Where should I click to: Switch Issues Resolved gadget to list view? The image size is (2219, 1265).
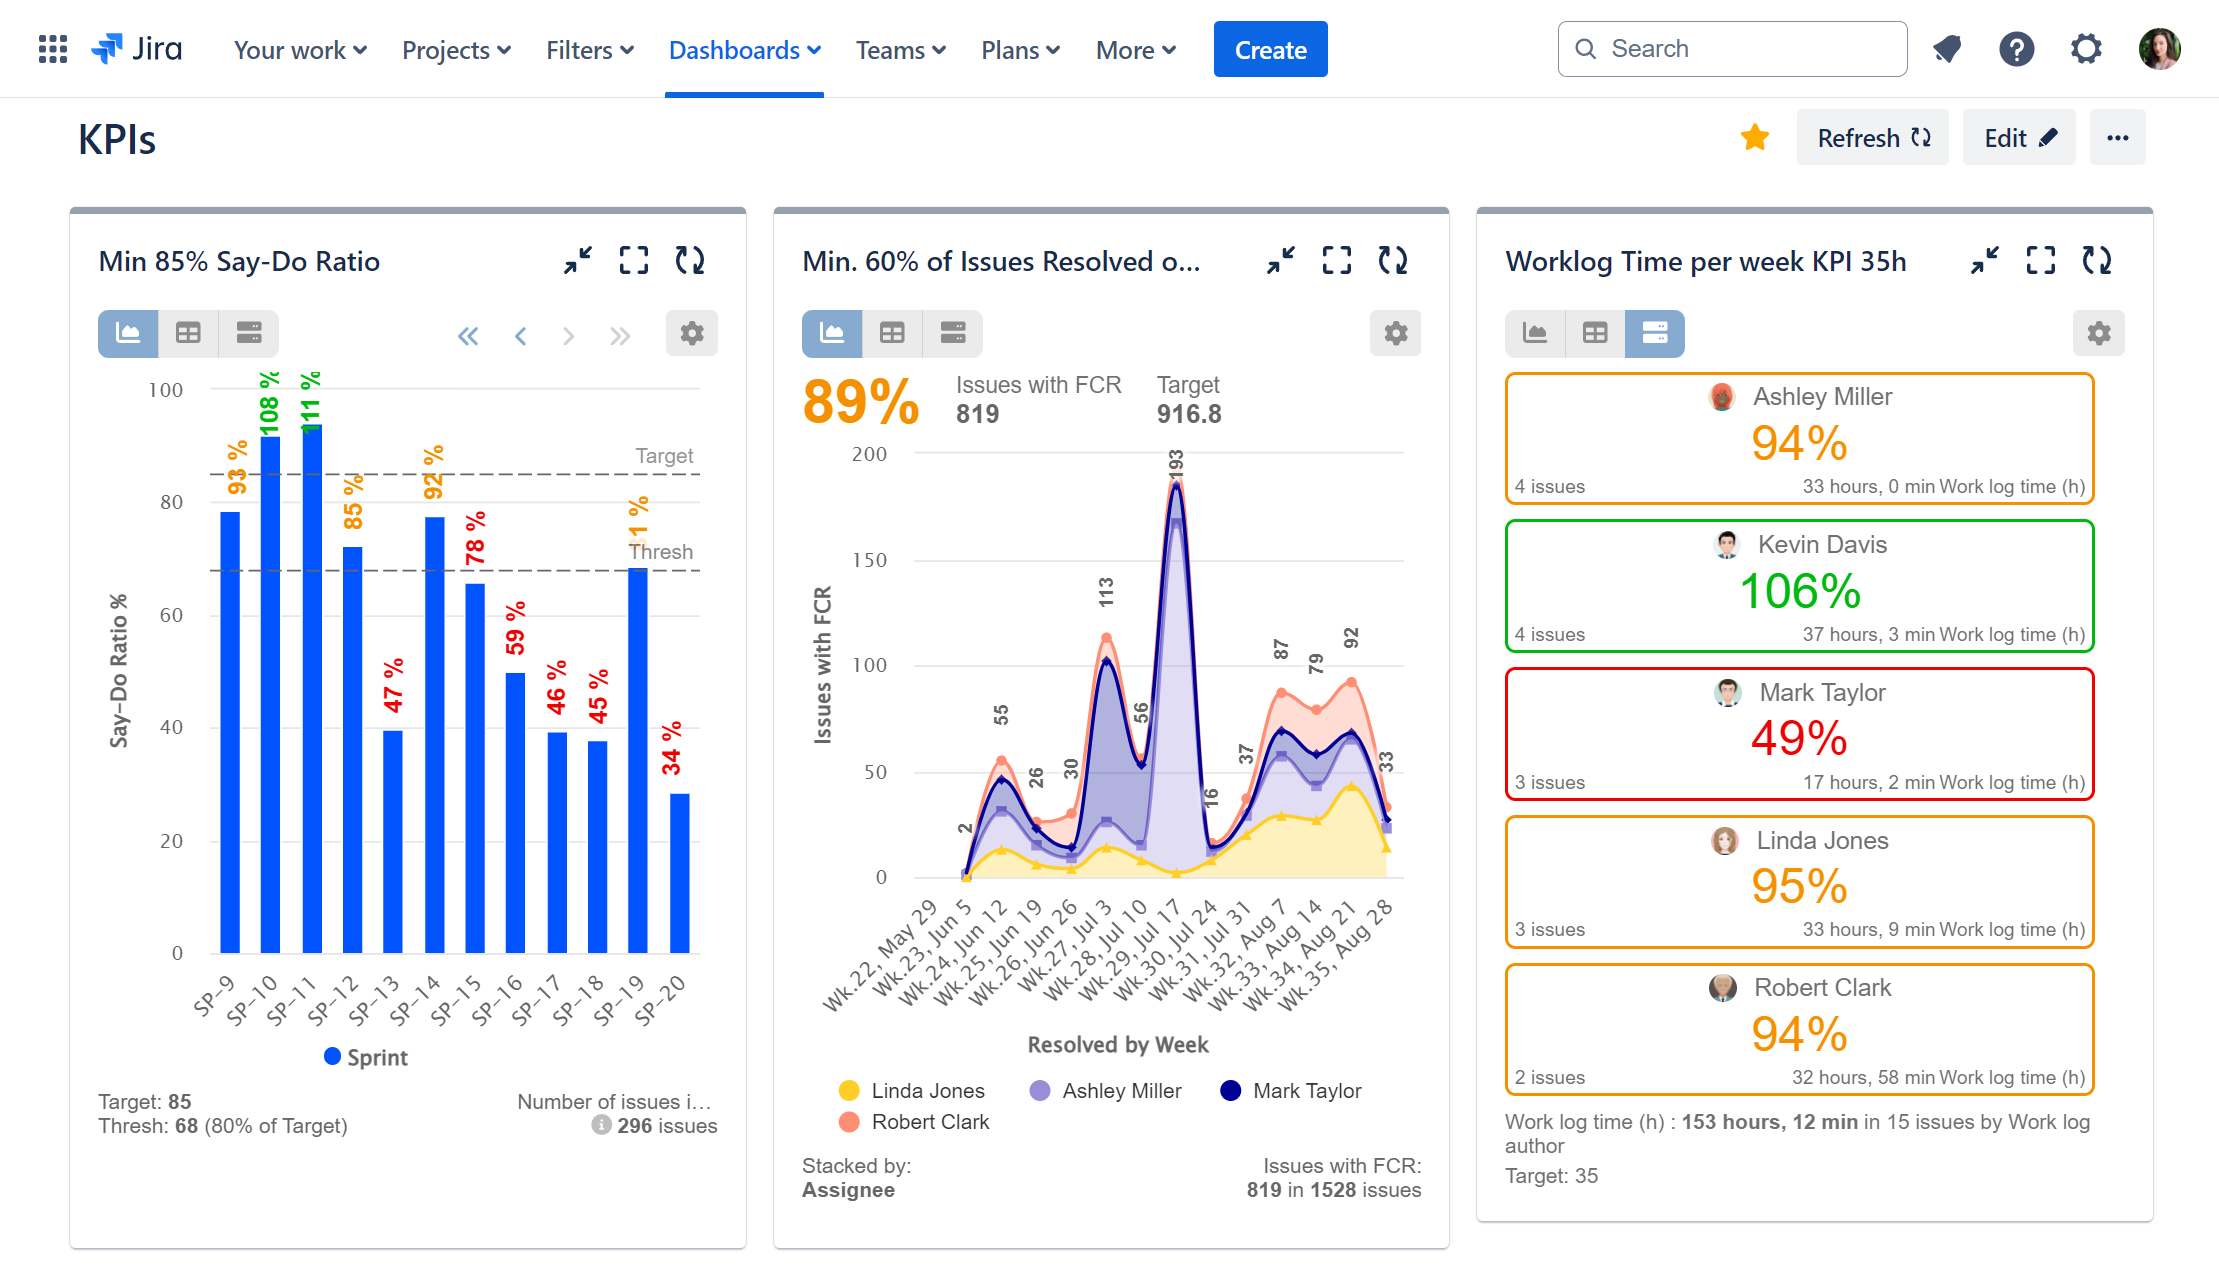pyautogui.click(x=952, y=333)
